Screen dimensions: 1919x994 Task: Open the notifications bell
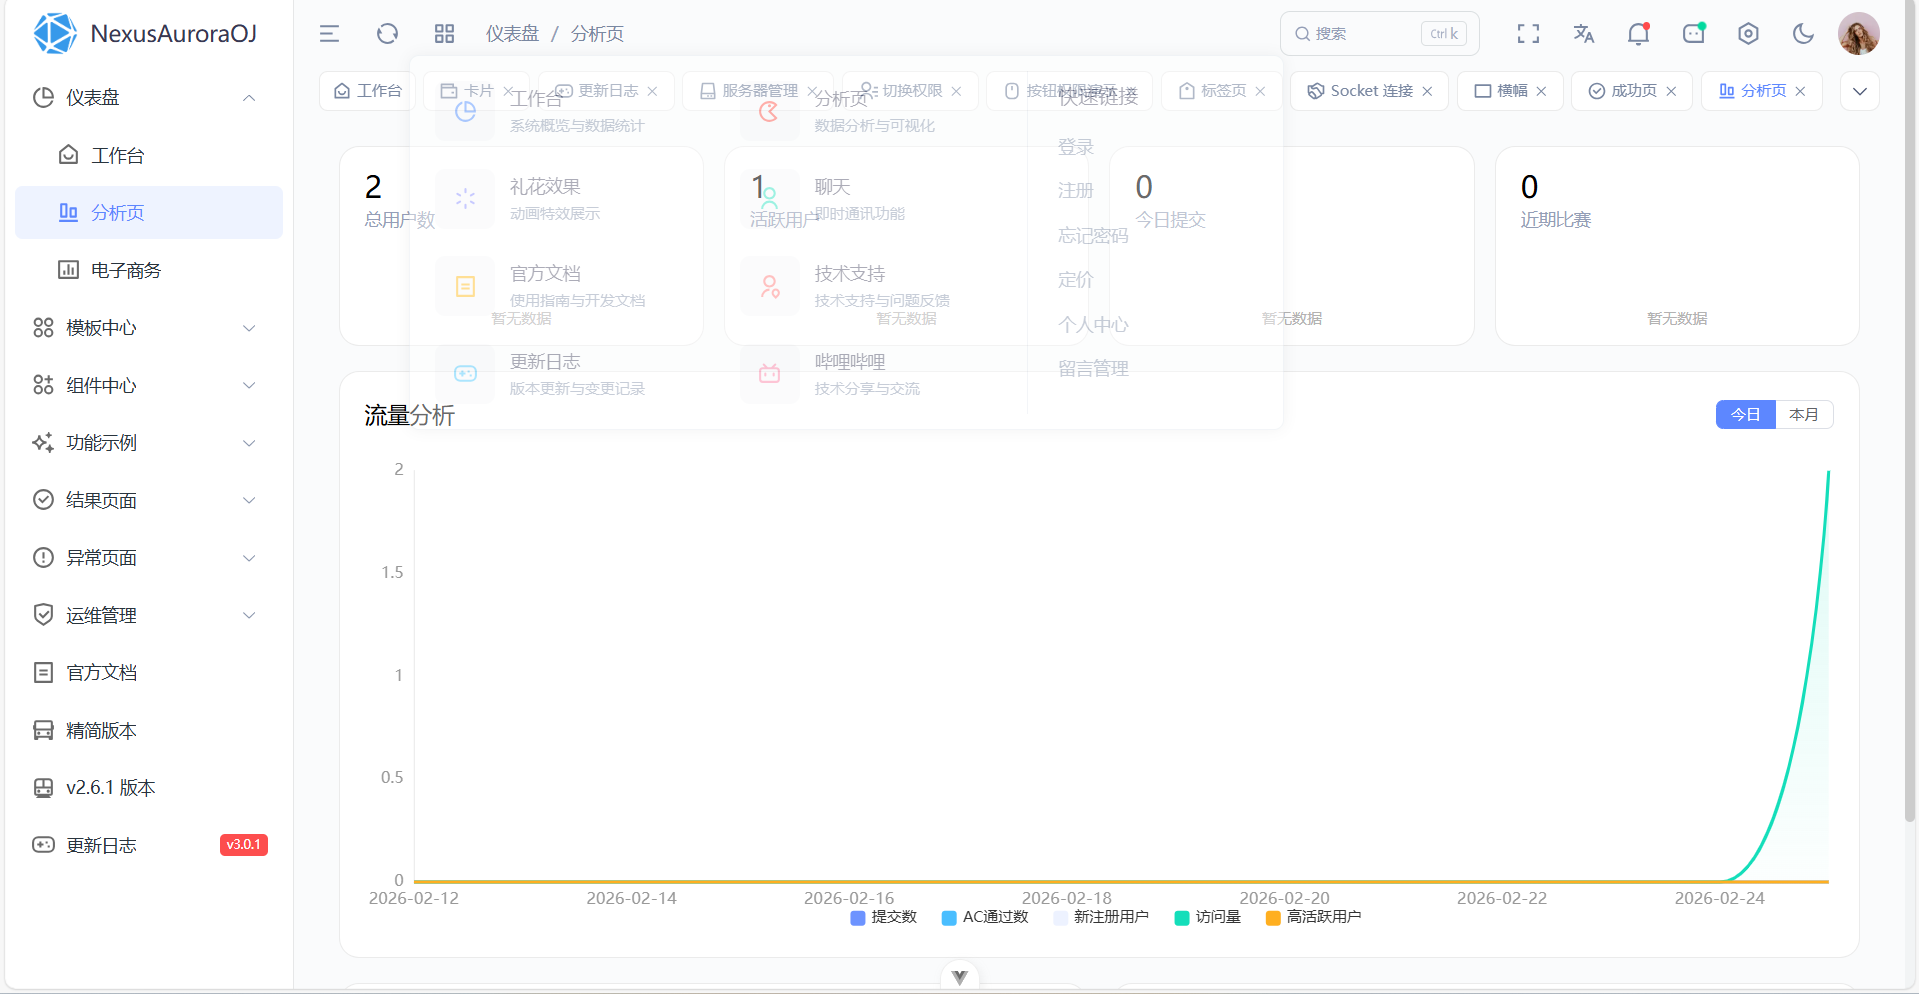point(1638,33)
